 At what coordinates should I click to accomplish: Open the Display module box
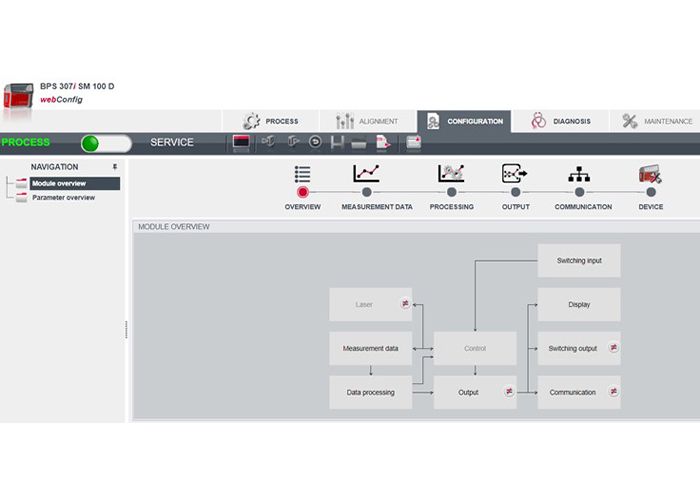pos(579,304)
